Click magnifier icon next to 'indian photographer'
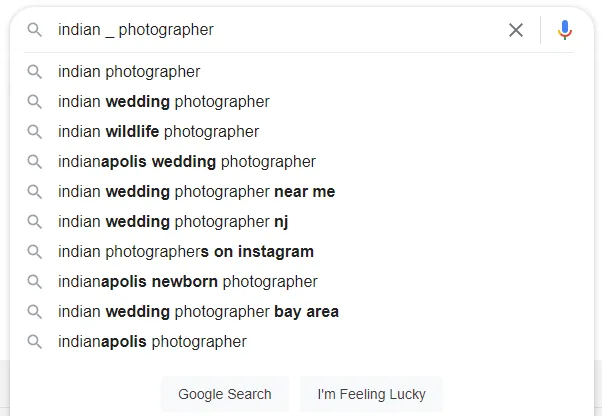The width and height of the screenshot is (602, 416). tap(35, 72)
